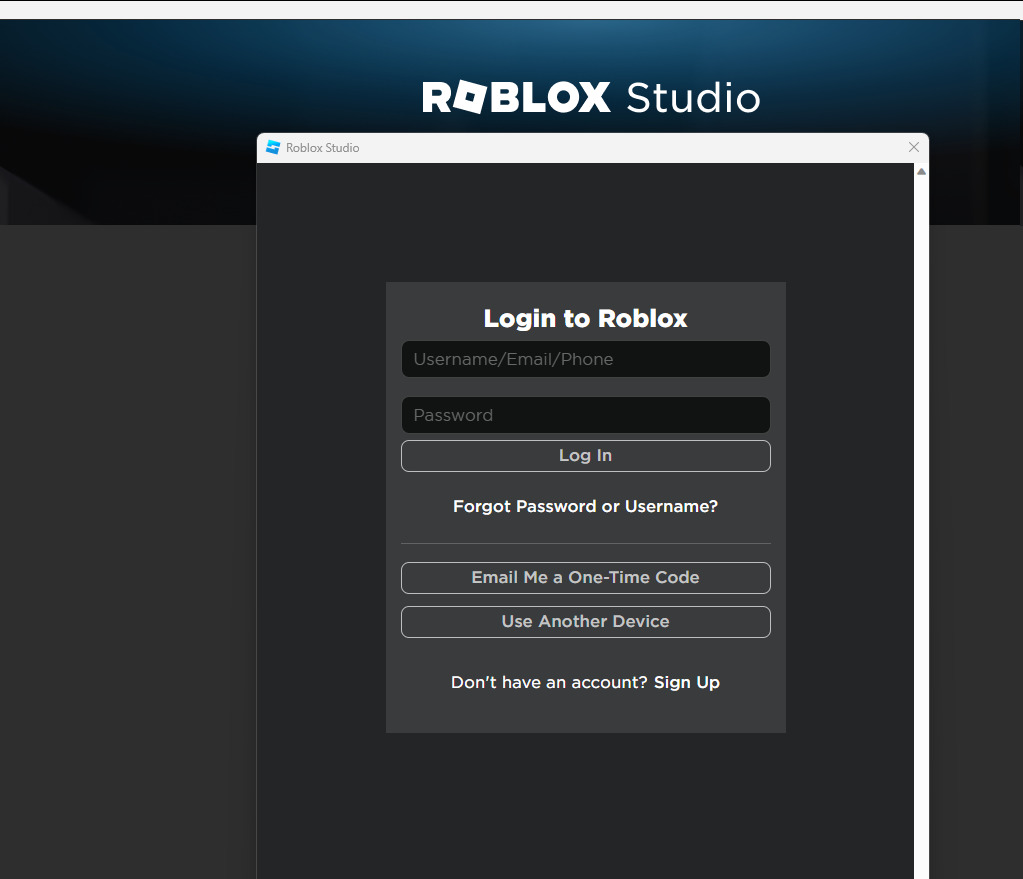This screenshot has height=879, width=1023.
Task: Open the Forgot Password or Username page
Action: [585, 506]
